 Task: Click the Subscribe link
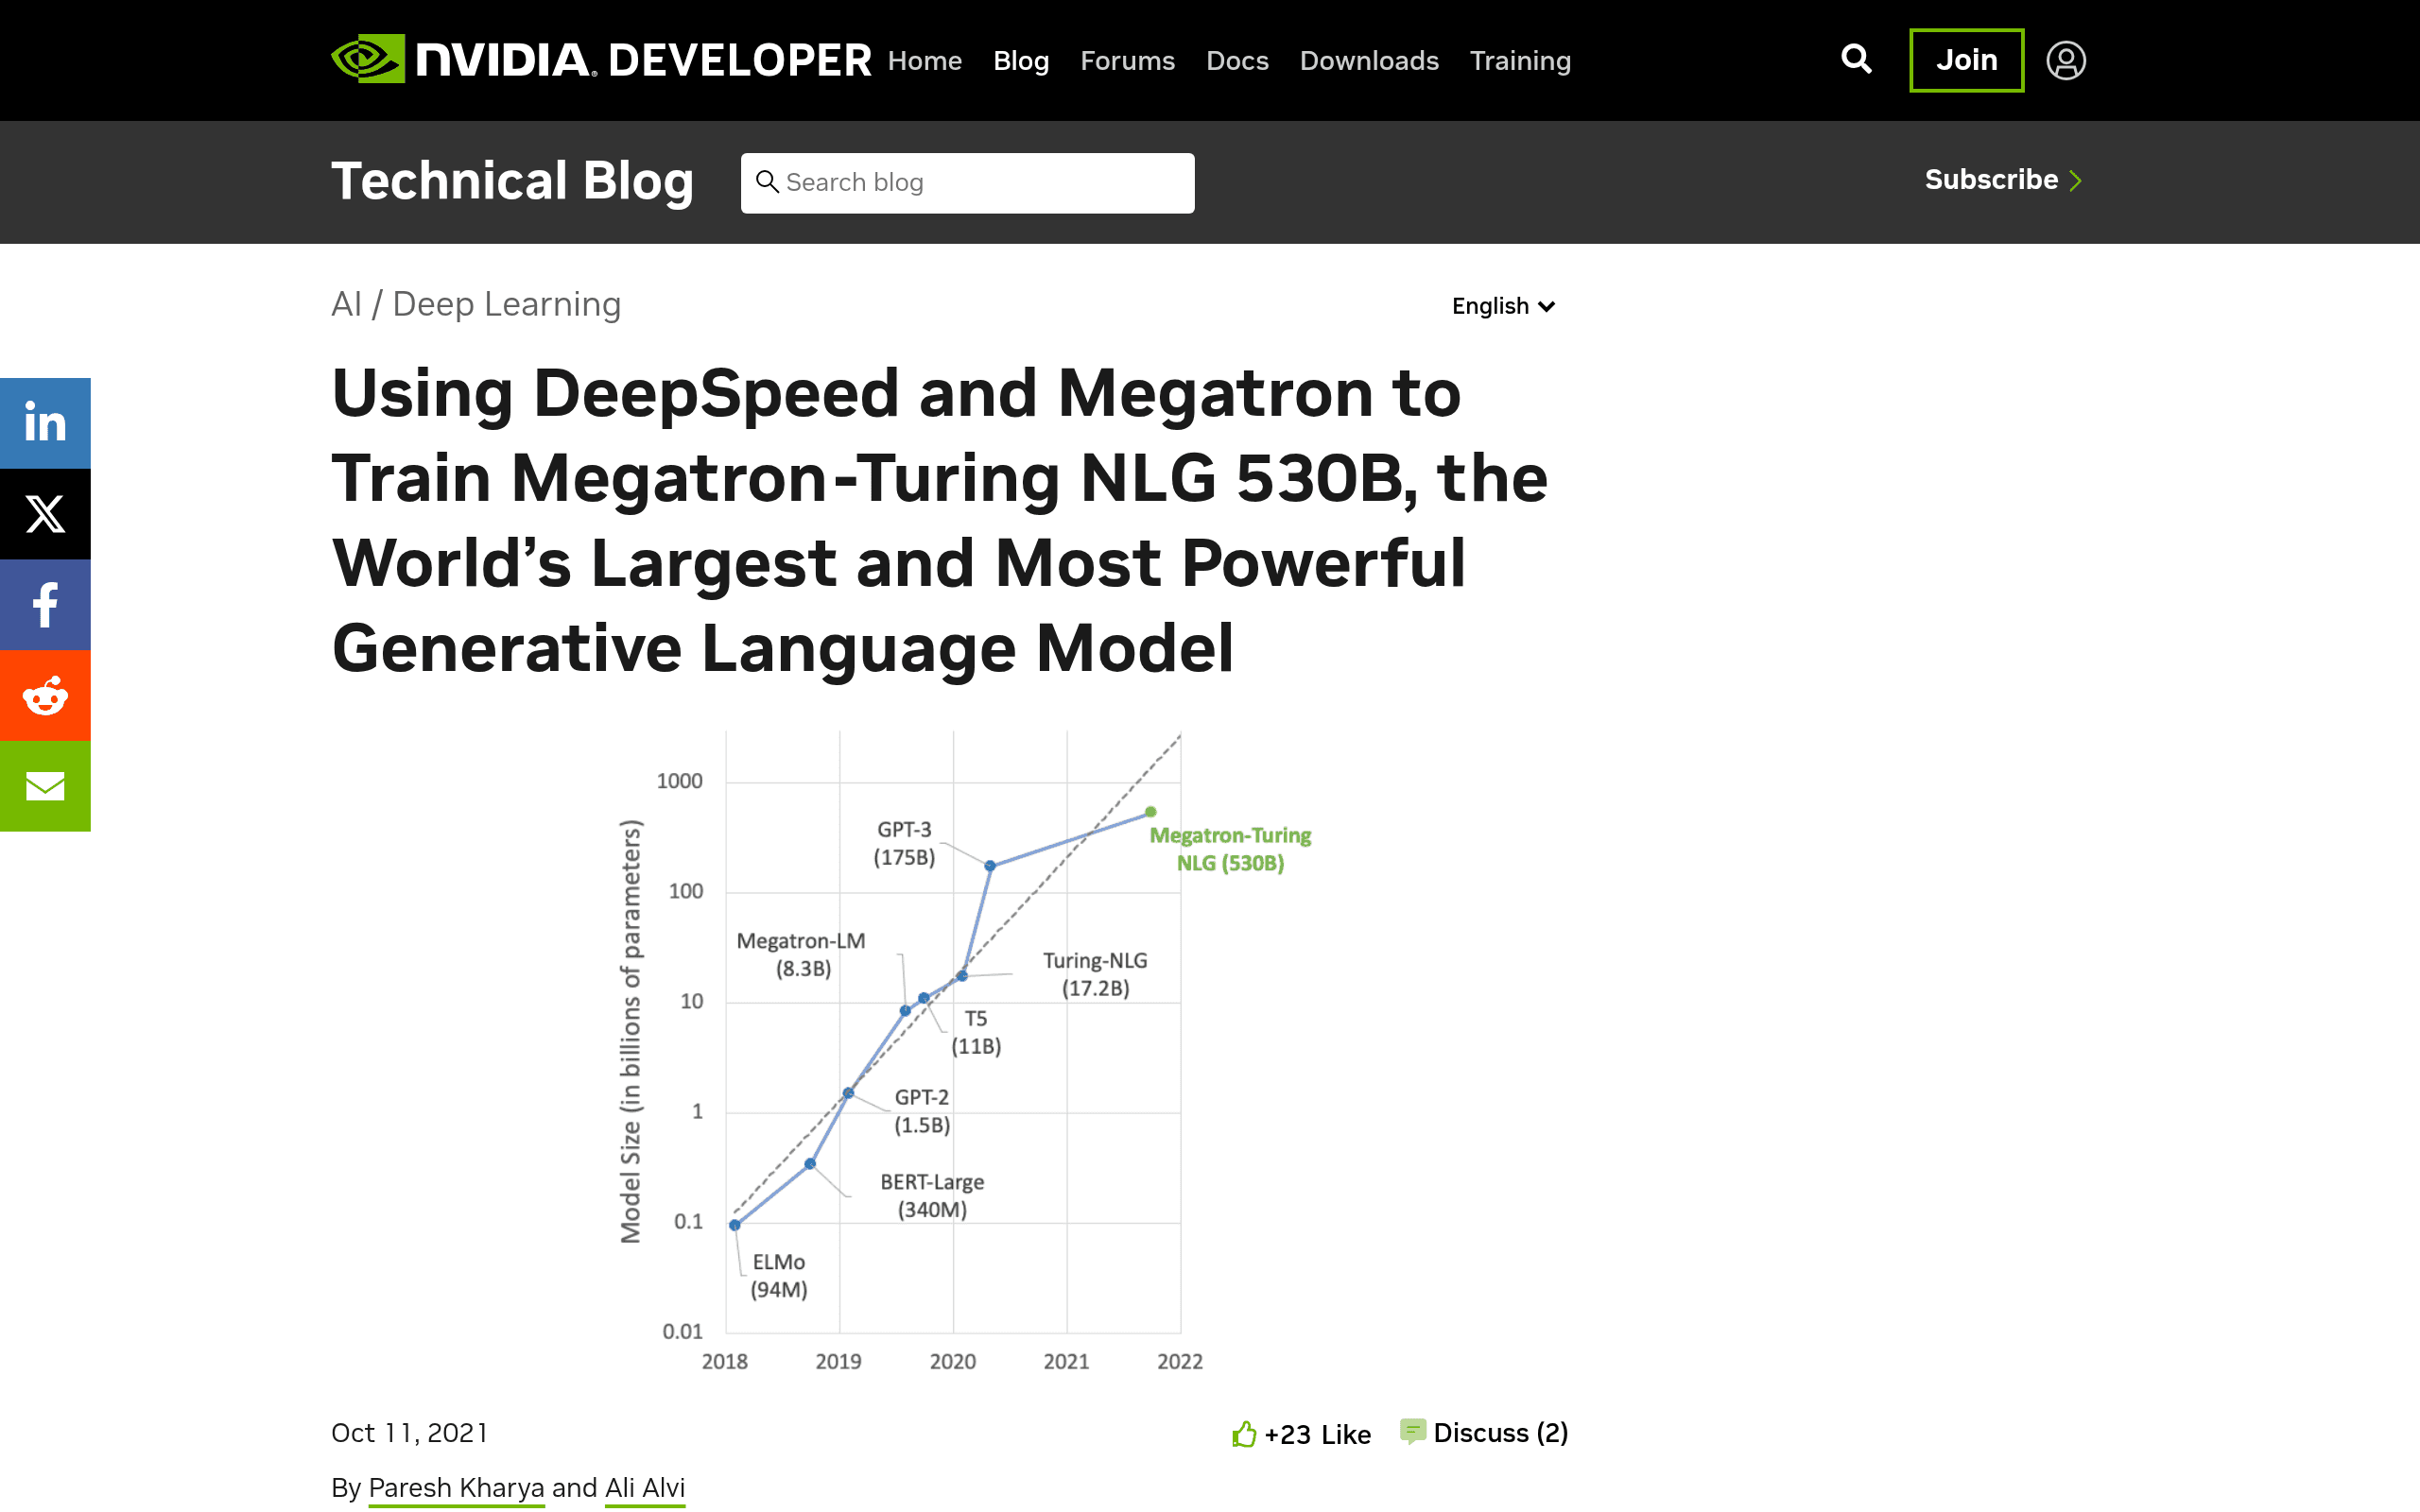tap(2002, 180)
